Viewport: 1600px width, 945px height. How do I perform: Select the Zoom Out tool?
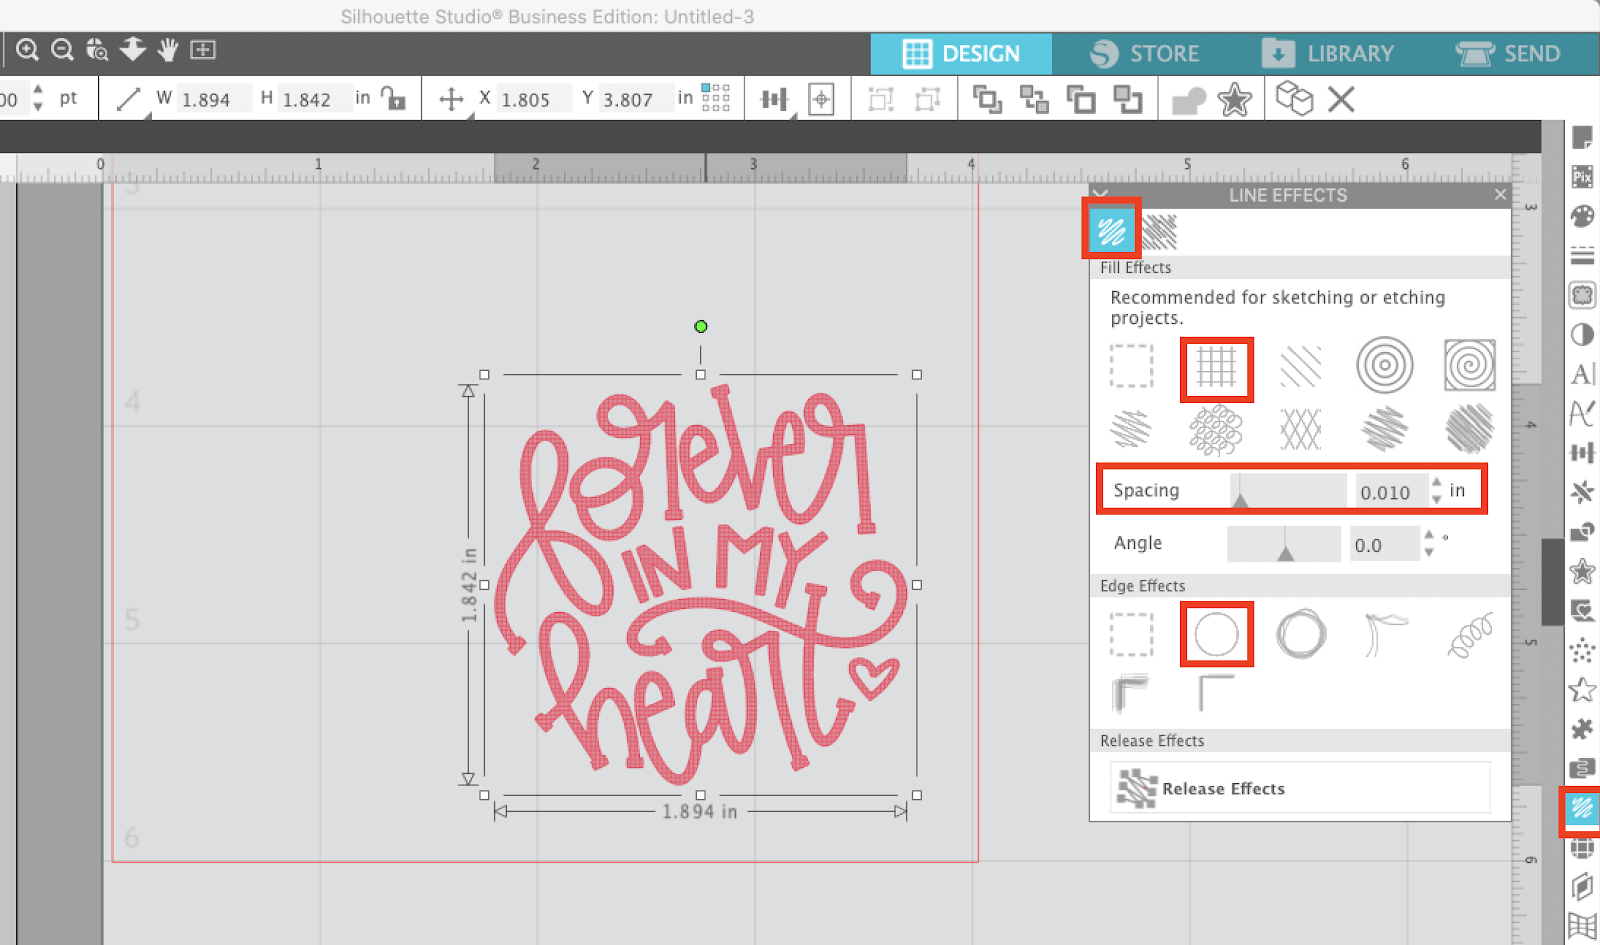(x=62, y=49)
